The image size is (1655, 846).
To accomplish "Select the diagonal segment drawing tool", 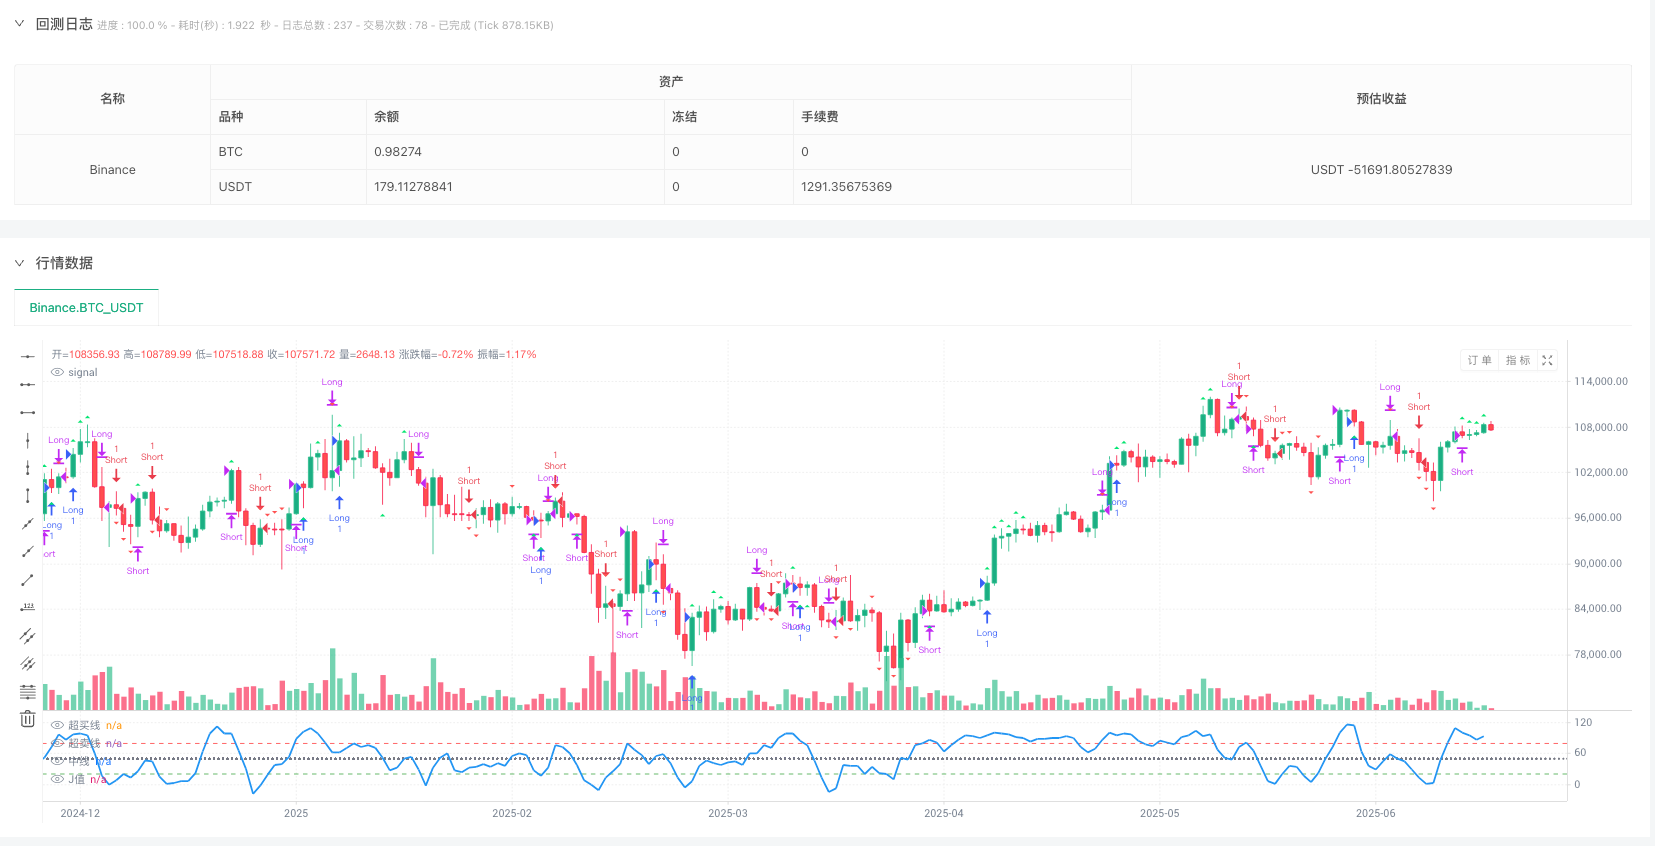I will (27, 580).
